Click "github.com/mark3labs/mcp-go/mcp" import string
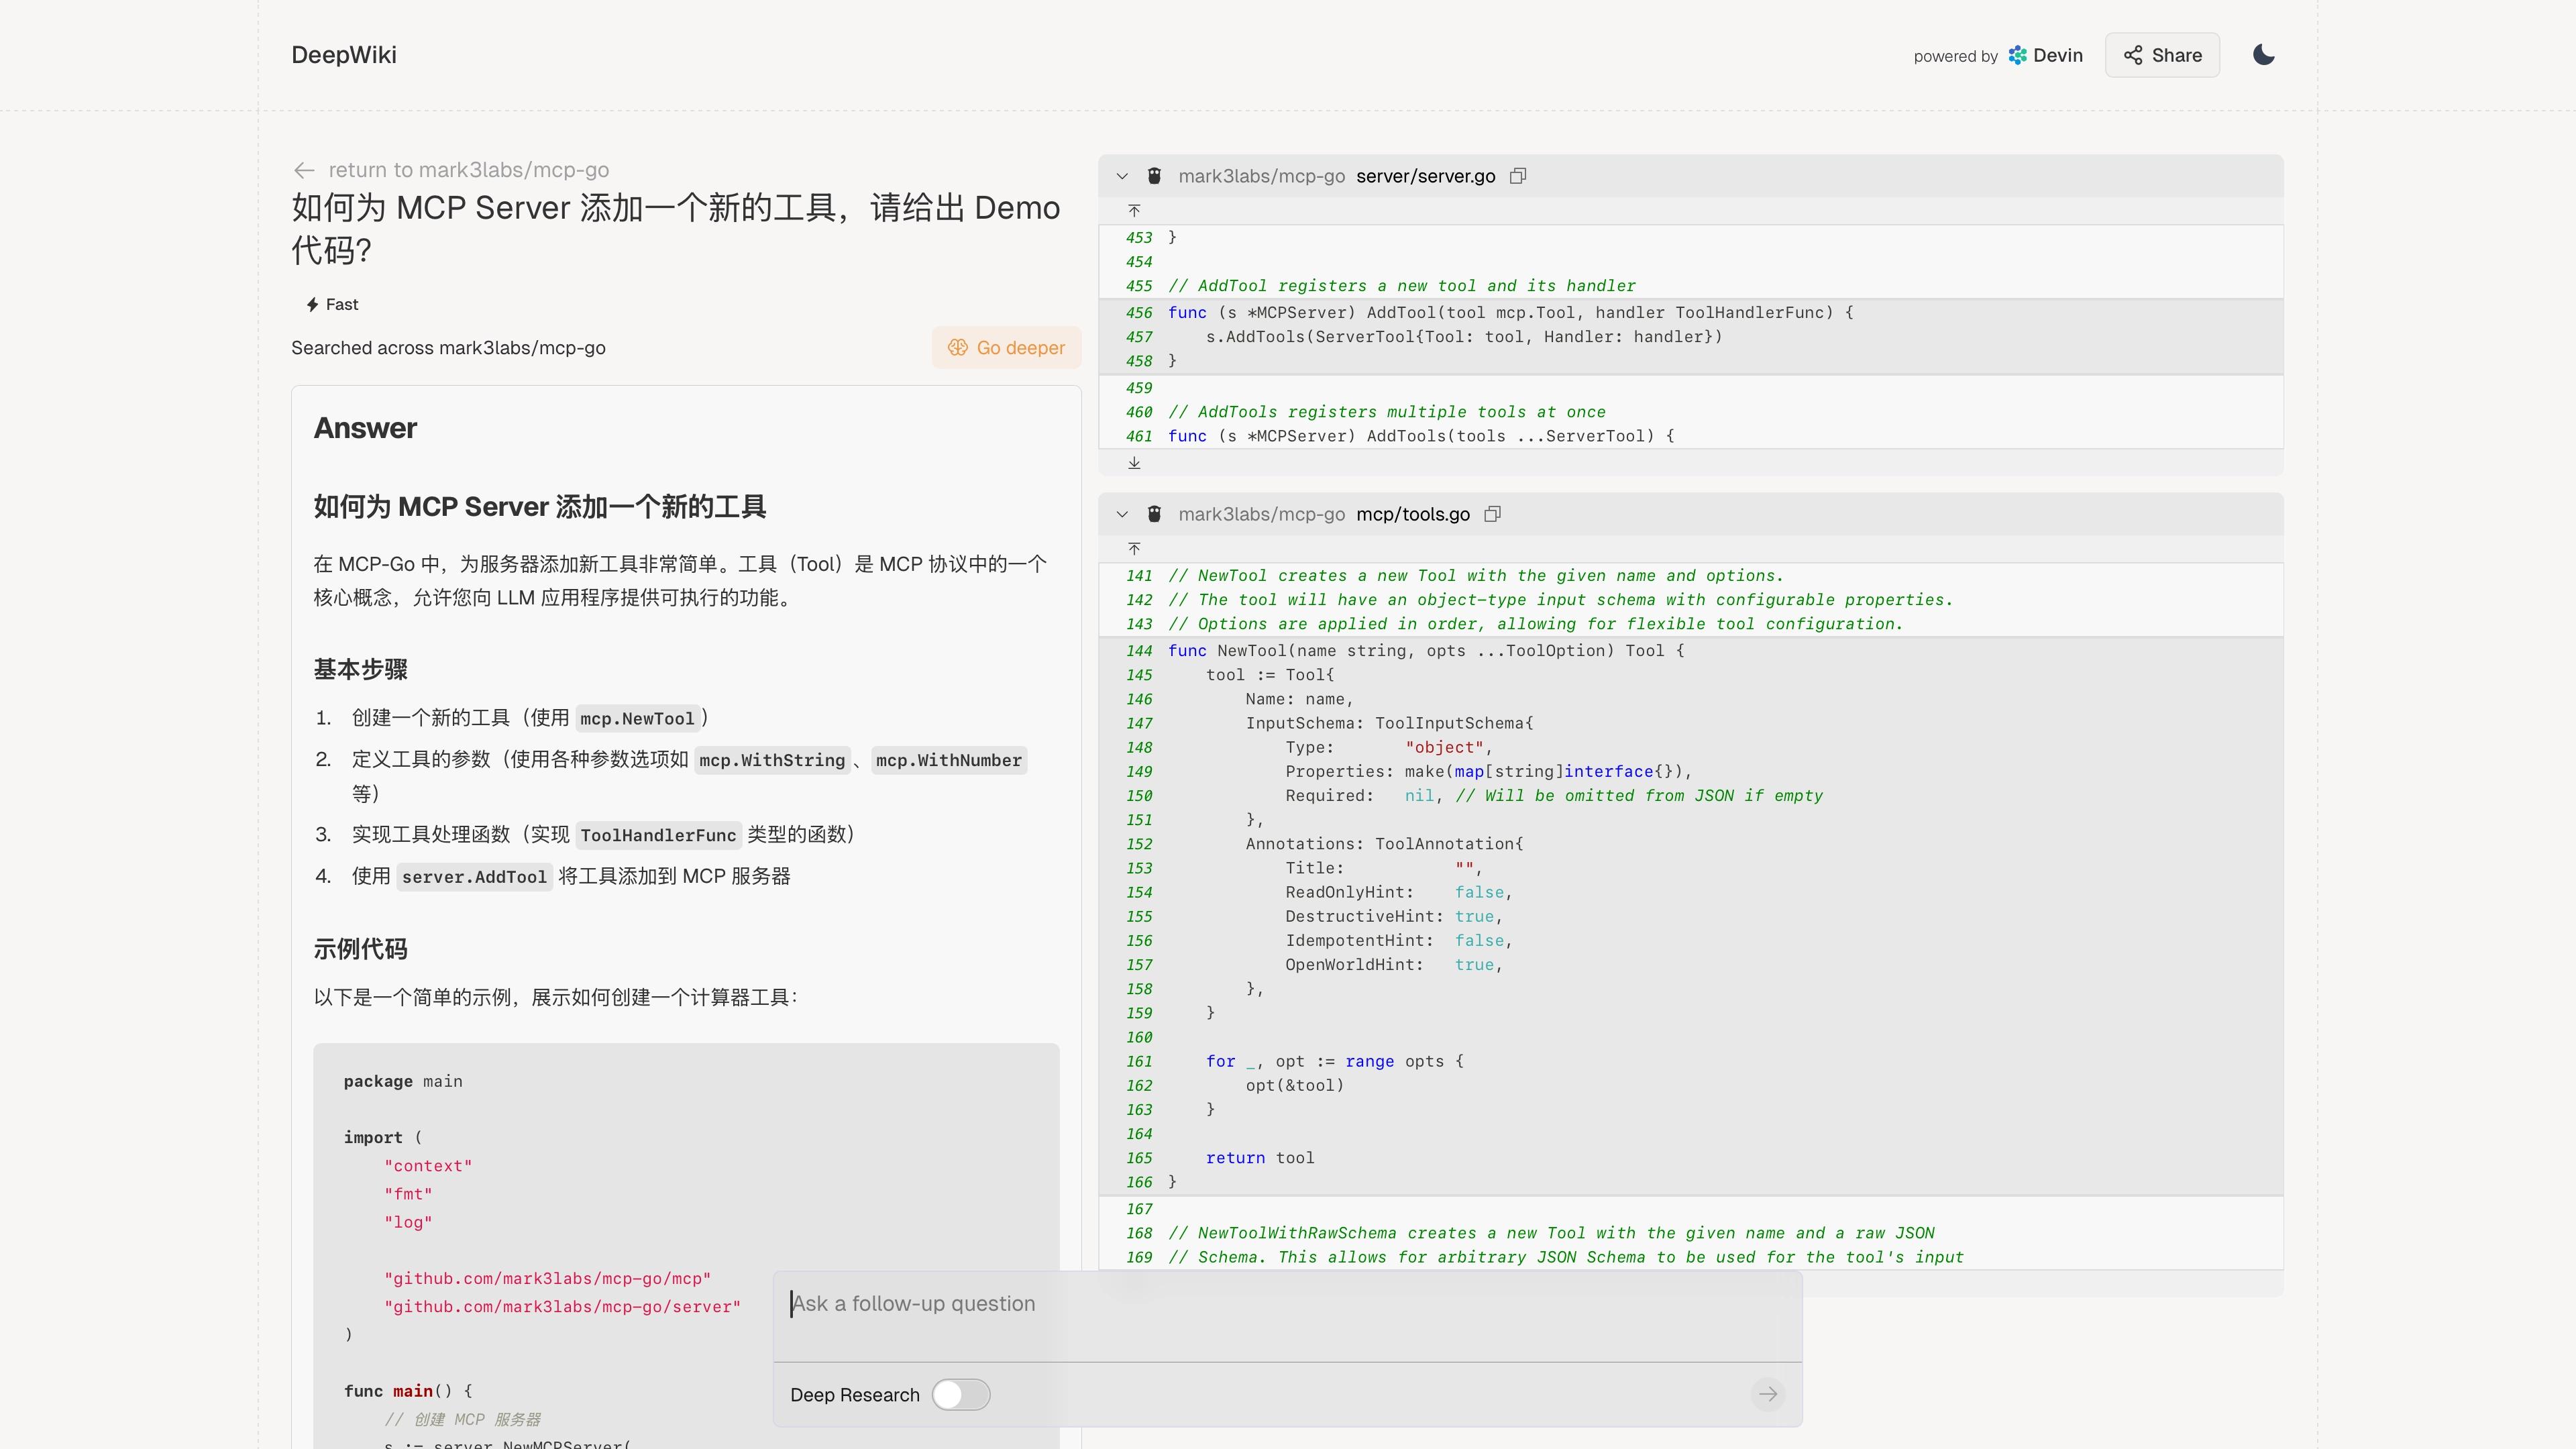2576x1449 pixels. click(547, 1278)
